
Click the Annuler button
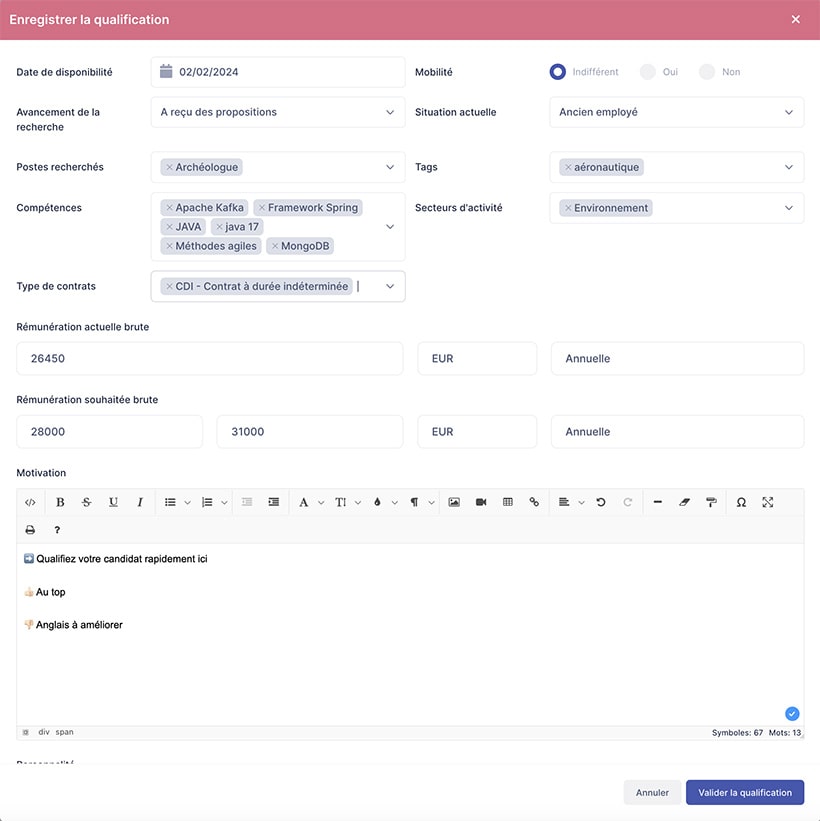(652, 793)
